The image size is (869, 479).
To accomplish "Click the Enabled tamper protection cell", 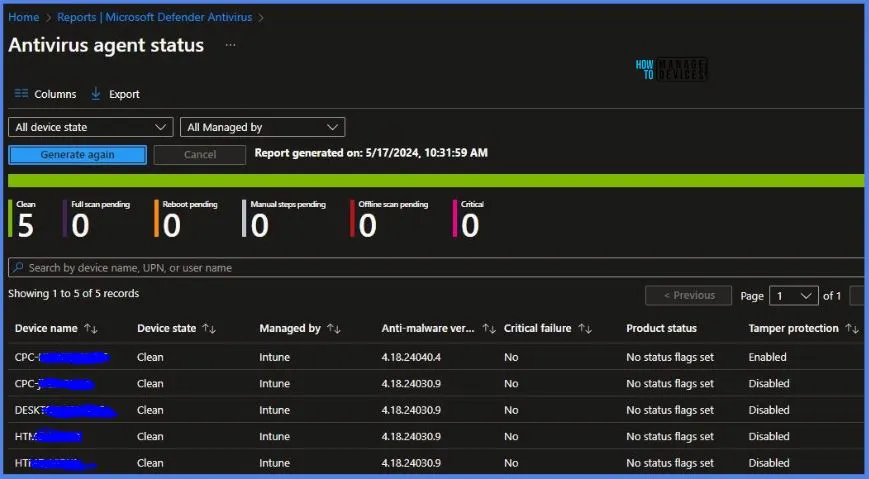I will point(768,358).
